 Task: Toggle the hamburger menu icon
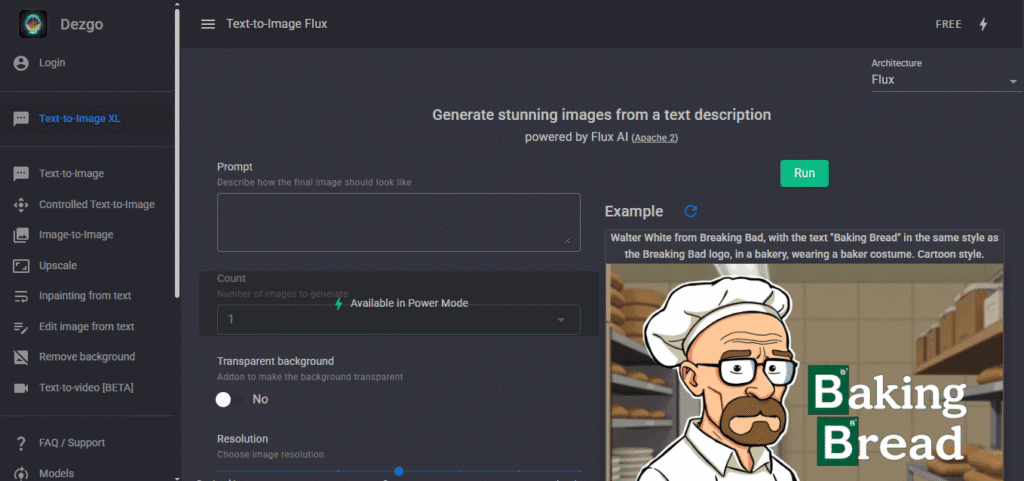click(208, 24)
